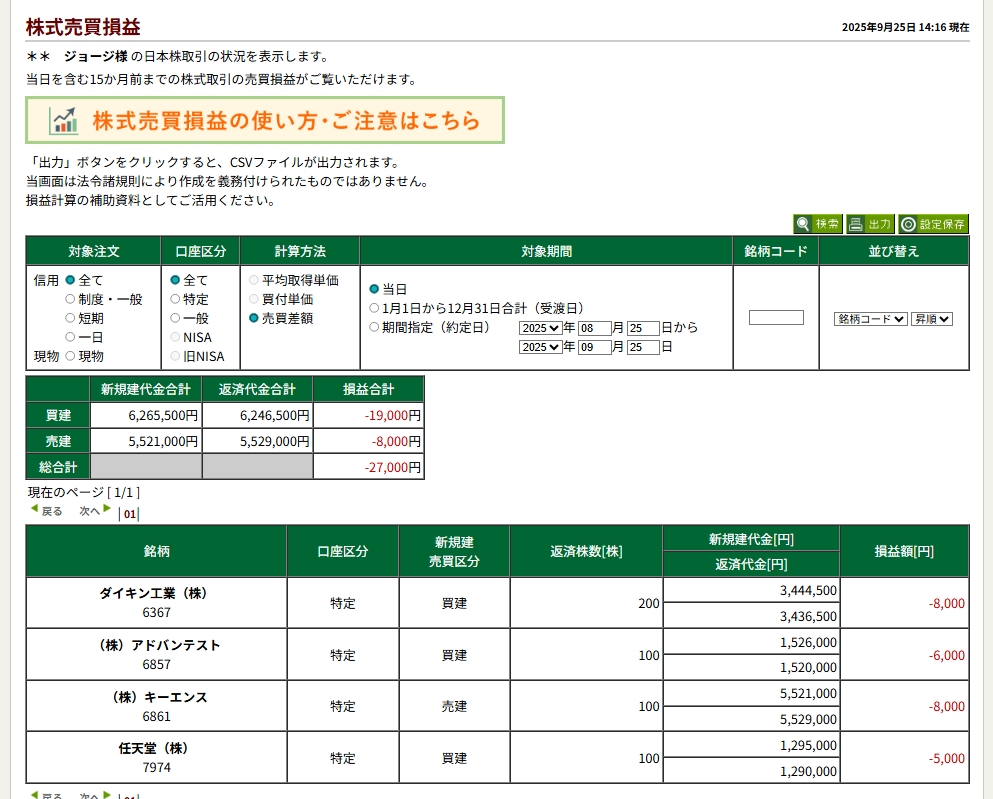Image resolution: width=993 pixels, height=799 pixels.
Task: Click the green 戻る arrow above the table
Action: [x=35, y=510]
